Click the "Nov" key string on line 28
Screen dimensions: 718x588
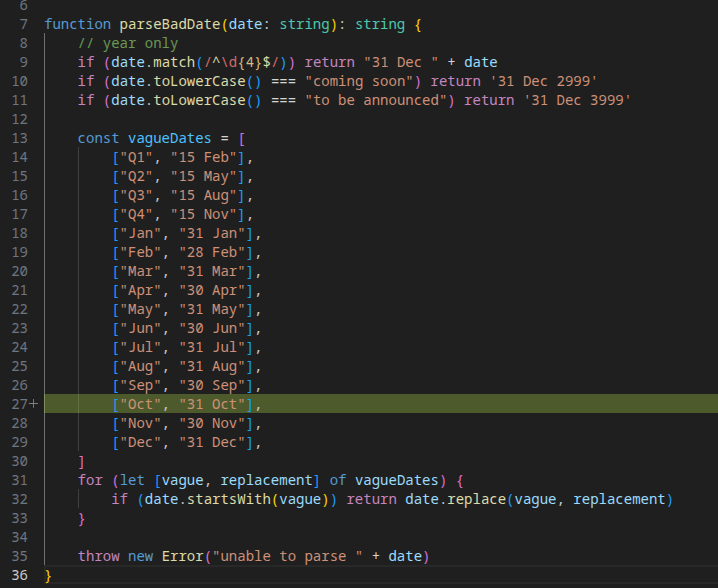140,424
